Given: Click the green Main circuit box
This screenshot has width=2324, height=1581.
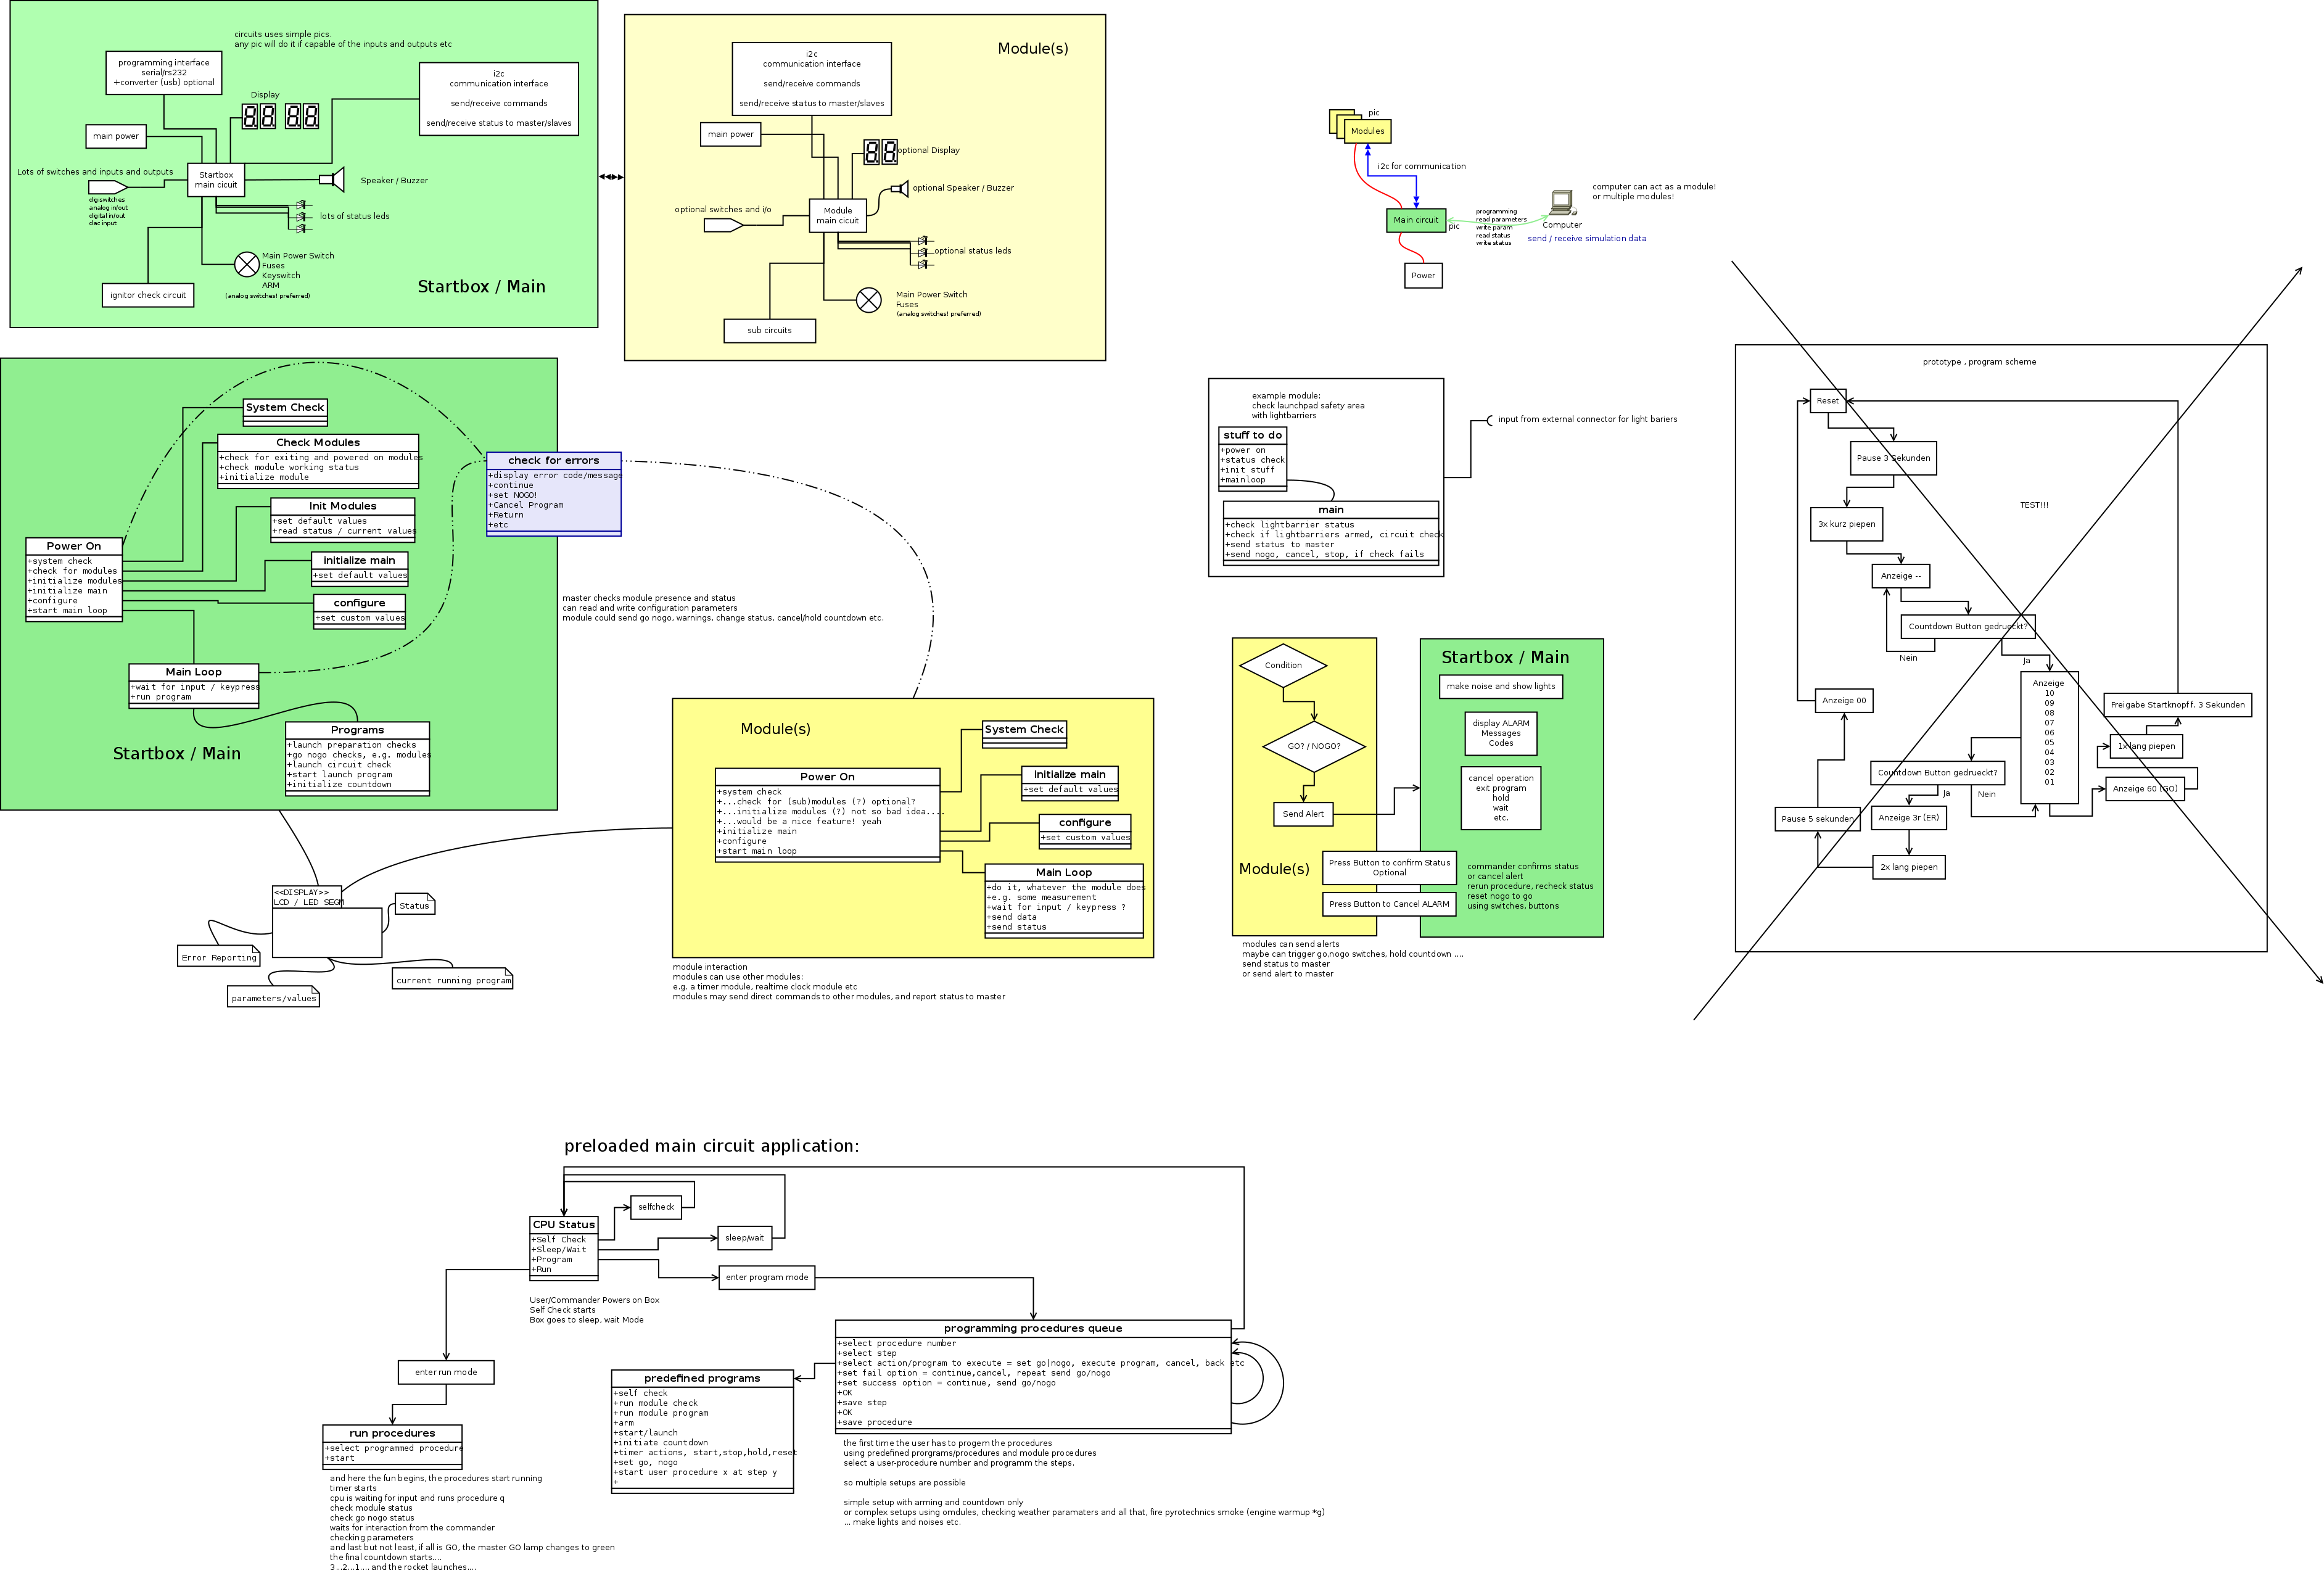Looking at the screenshot, I should (1415, 220).
